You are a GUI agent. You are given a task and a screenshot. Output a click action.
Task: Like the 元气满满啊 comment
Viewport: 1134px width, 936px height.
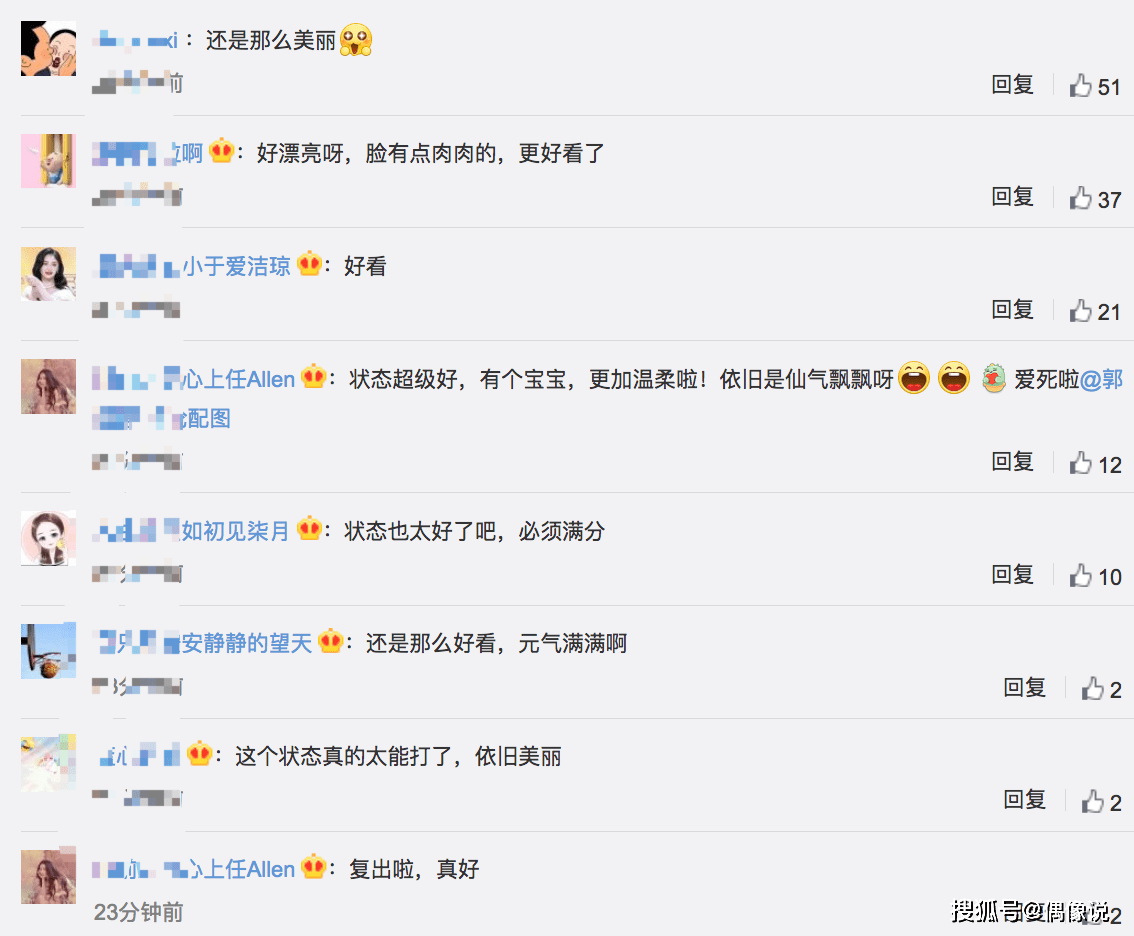pyautogui.click(x=1093, y=688)
